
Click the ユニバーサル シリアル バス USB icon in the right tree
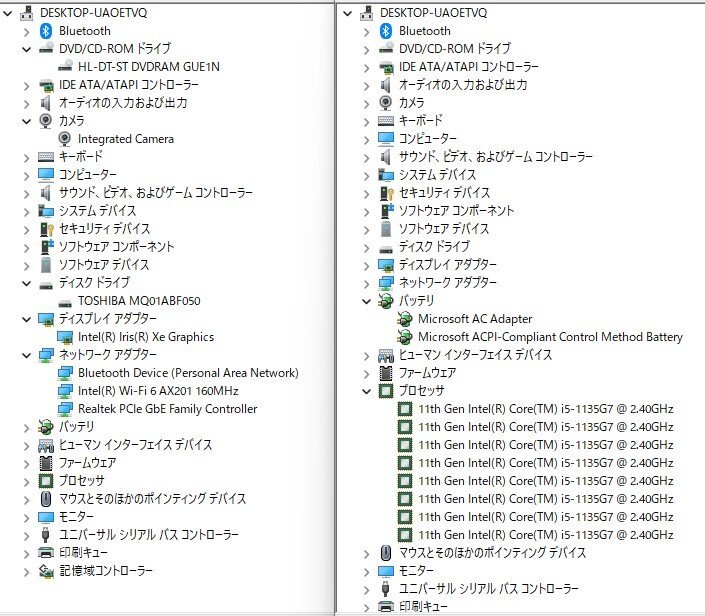385,589
